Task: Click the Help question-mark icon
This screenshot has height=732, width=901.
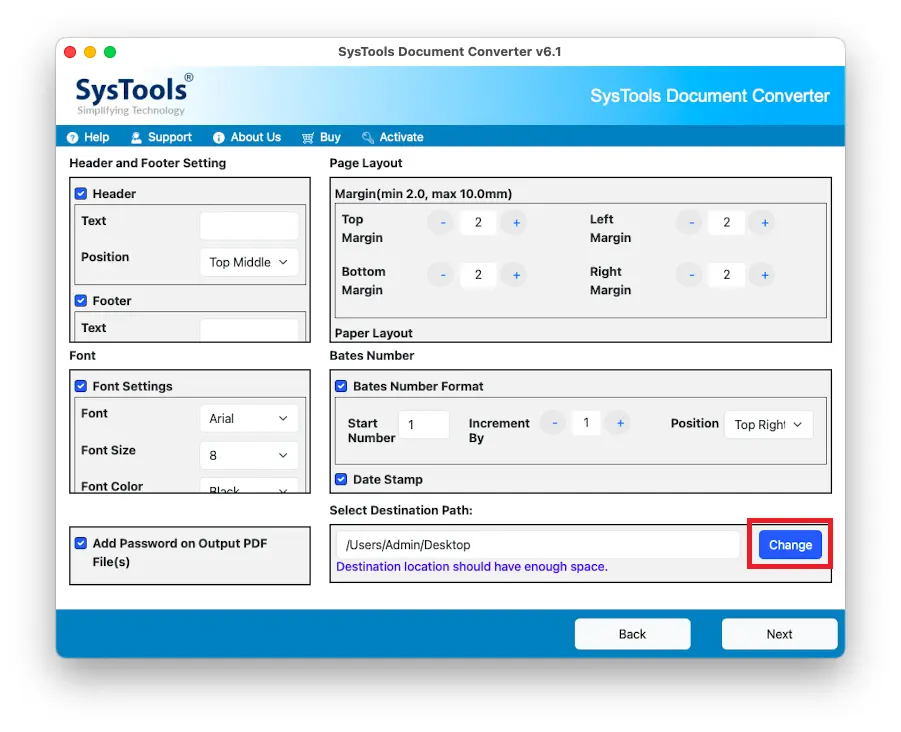Action: 72,137
